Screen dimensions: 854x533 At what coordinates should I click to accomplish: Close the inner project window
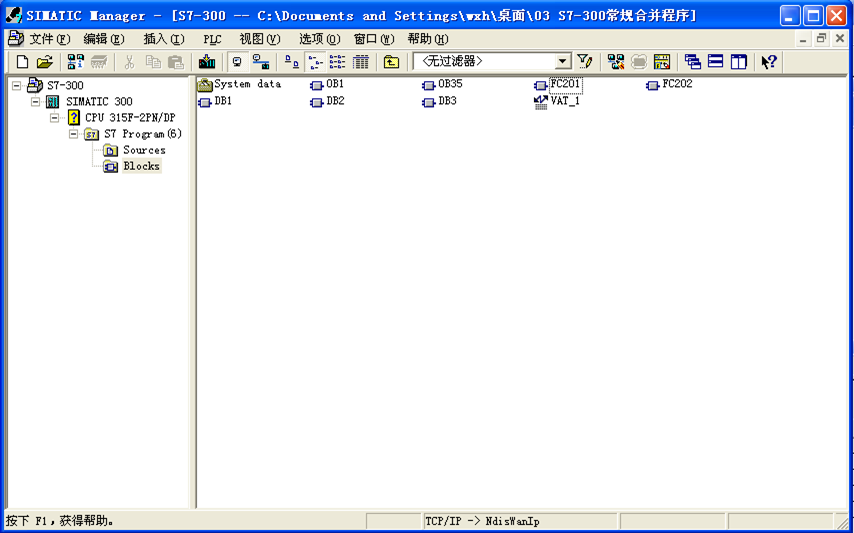tap(840, 39)
